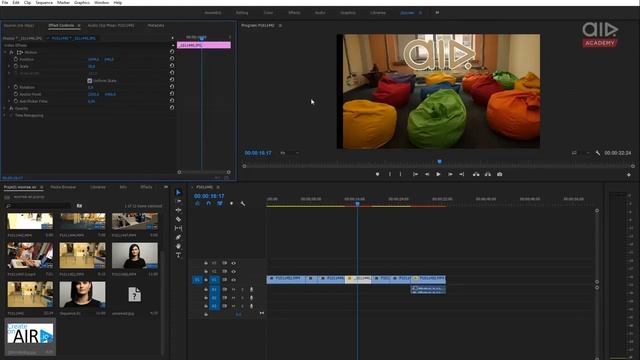Mute audio track A1
This screenshot has height=360, width=640.
233,289
